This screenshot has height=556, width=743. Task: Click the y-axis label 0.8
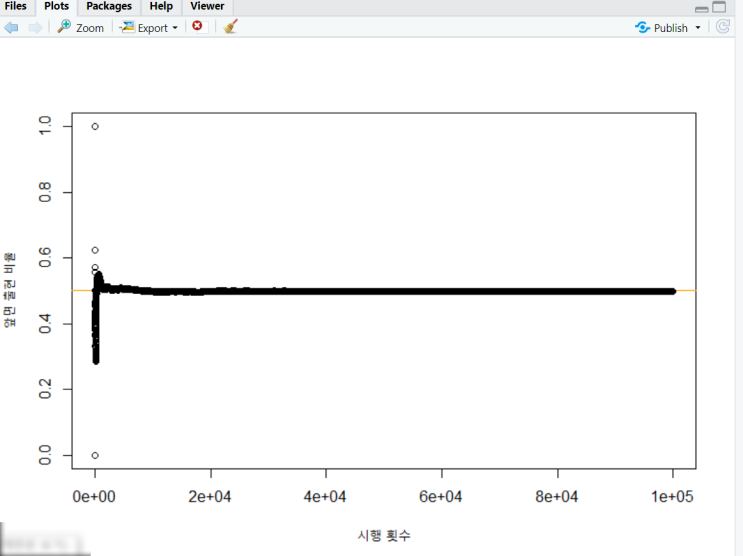(x=45, y=192)
